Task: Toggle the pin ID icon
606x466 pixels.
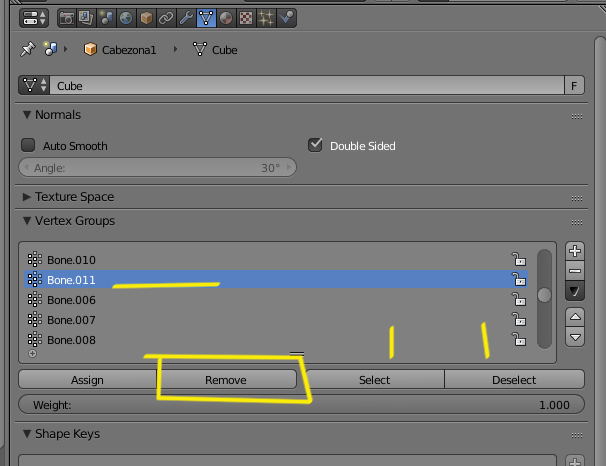Action: 27,49
